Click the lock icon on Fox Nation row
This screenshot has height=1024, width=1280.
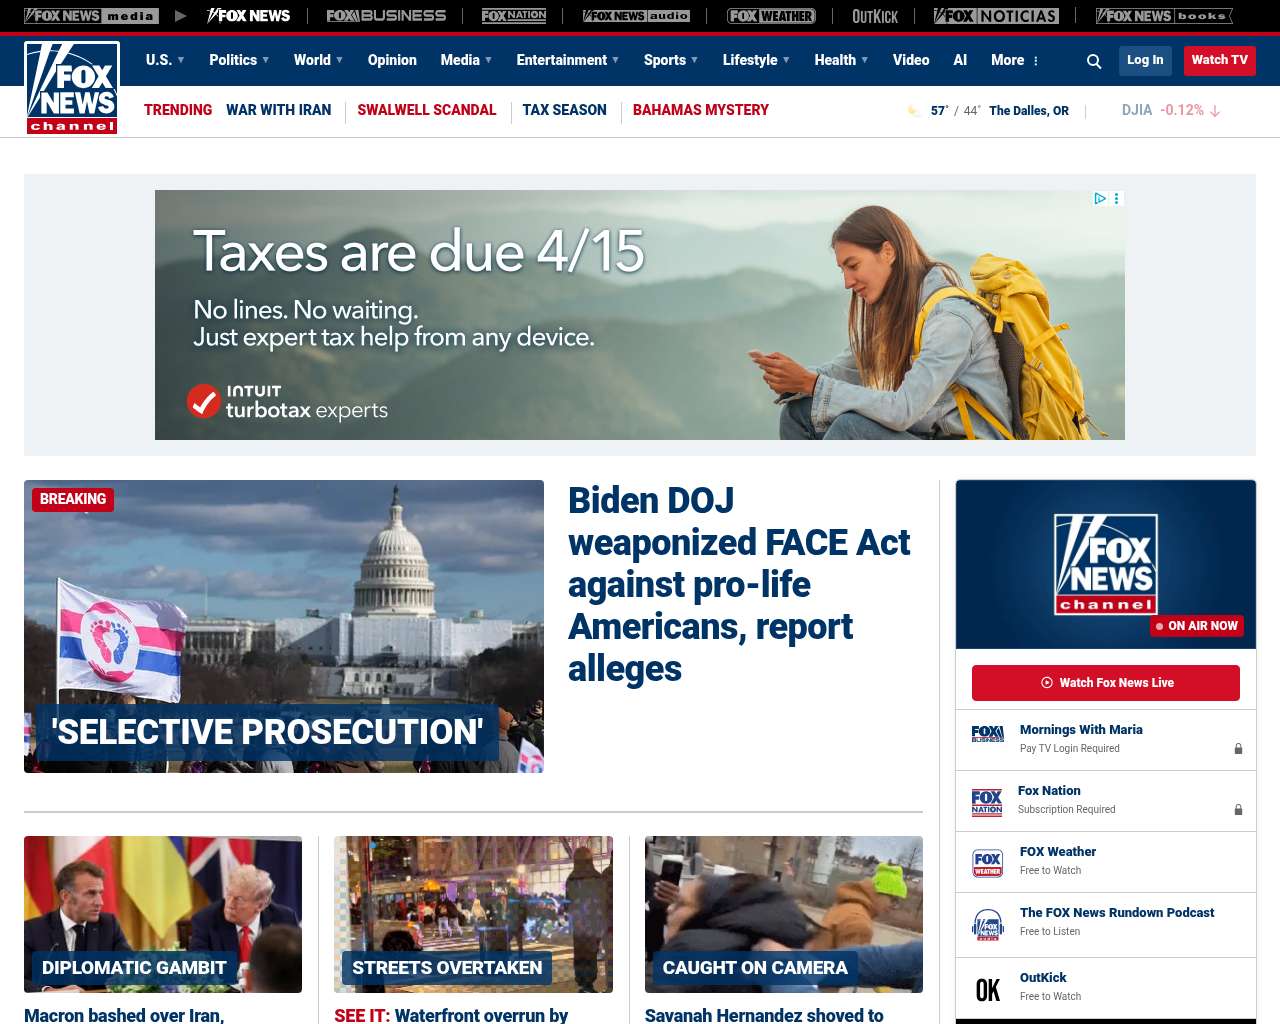1238,809
